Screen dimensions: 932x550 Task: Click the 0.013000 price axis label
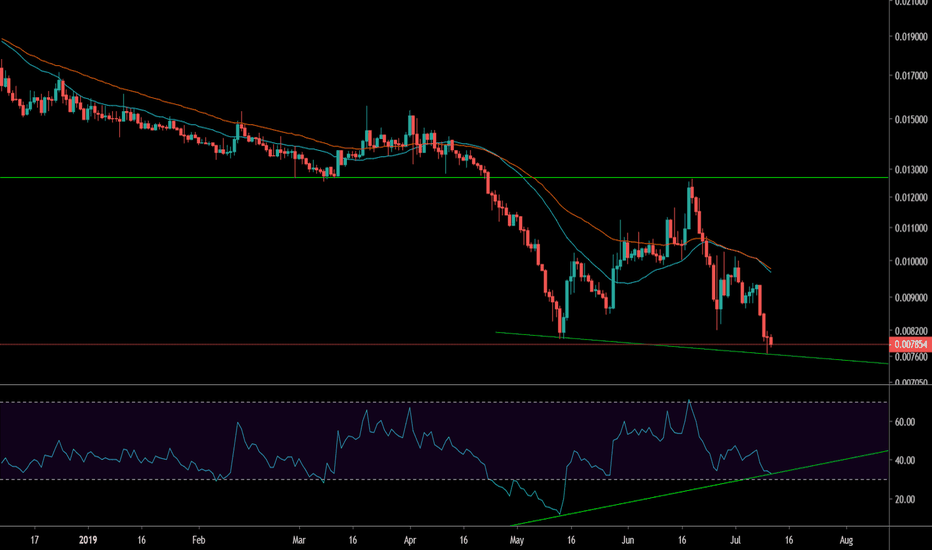911,170
